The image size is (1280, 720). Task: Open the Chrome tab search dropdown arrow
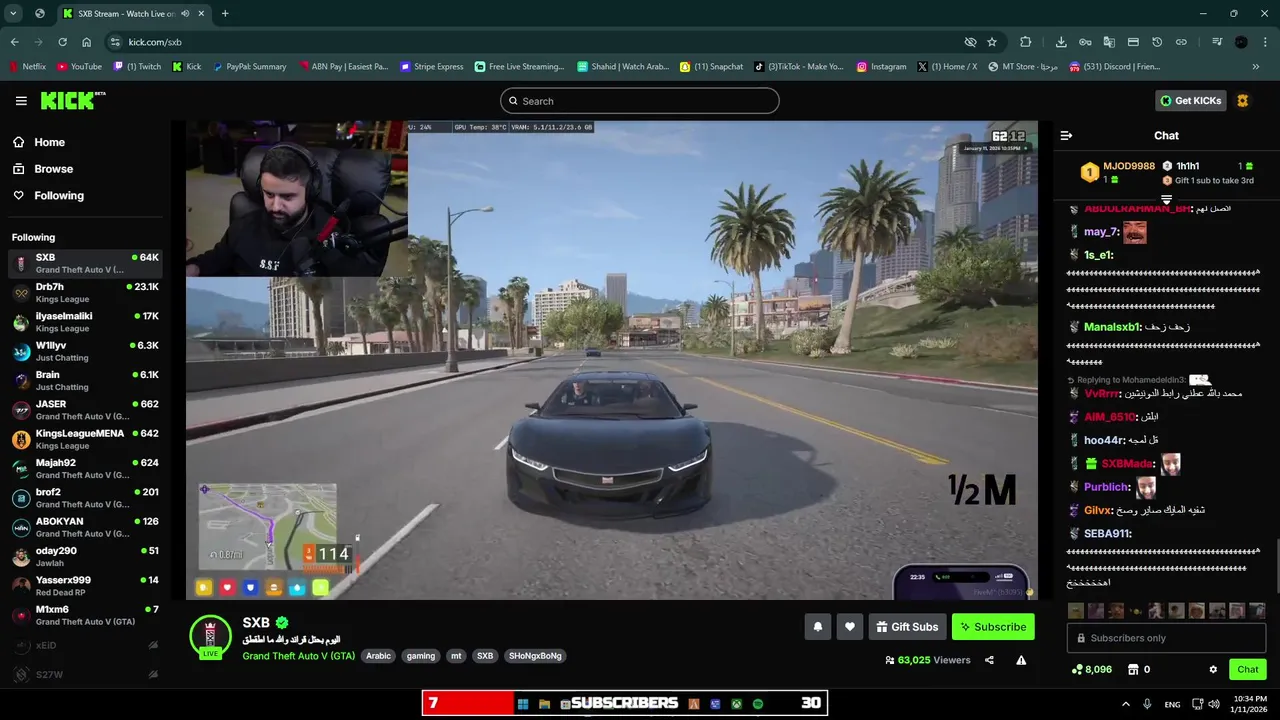[x=13, y=13]
